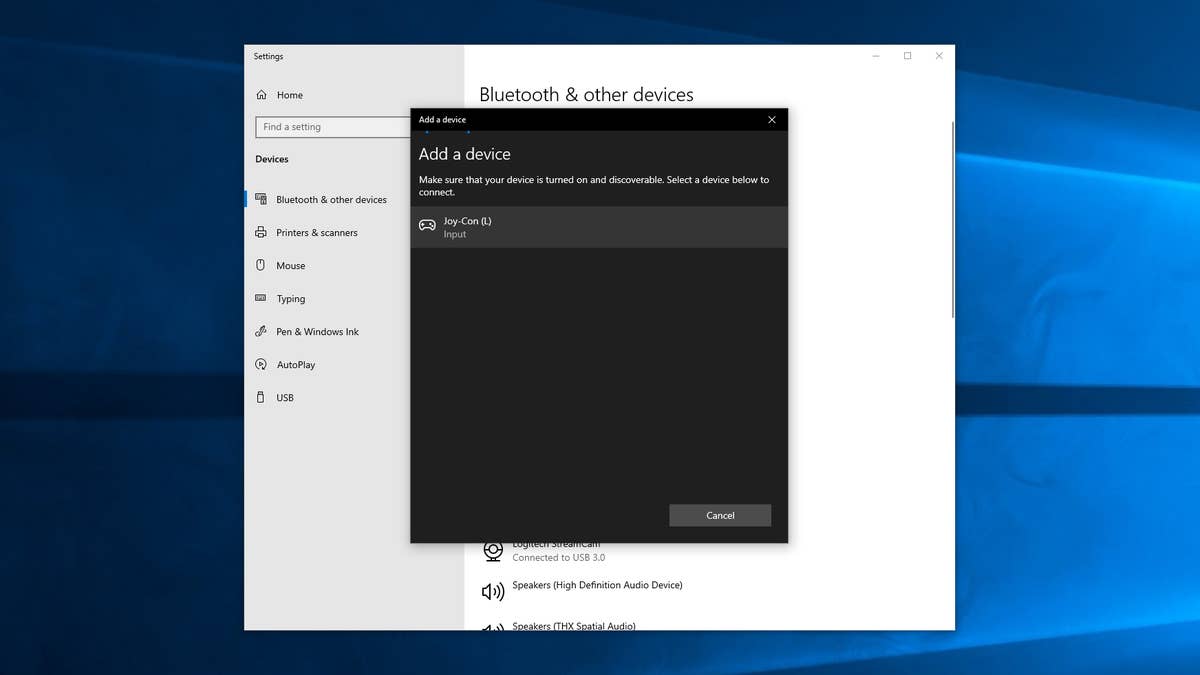Screen dimensions: 1200x675
Task: Maximize the Settings window
Action: point(907,56)
